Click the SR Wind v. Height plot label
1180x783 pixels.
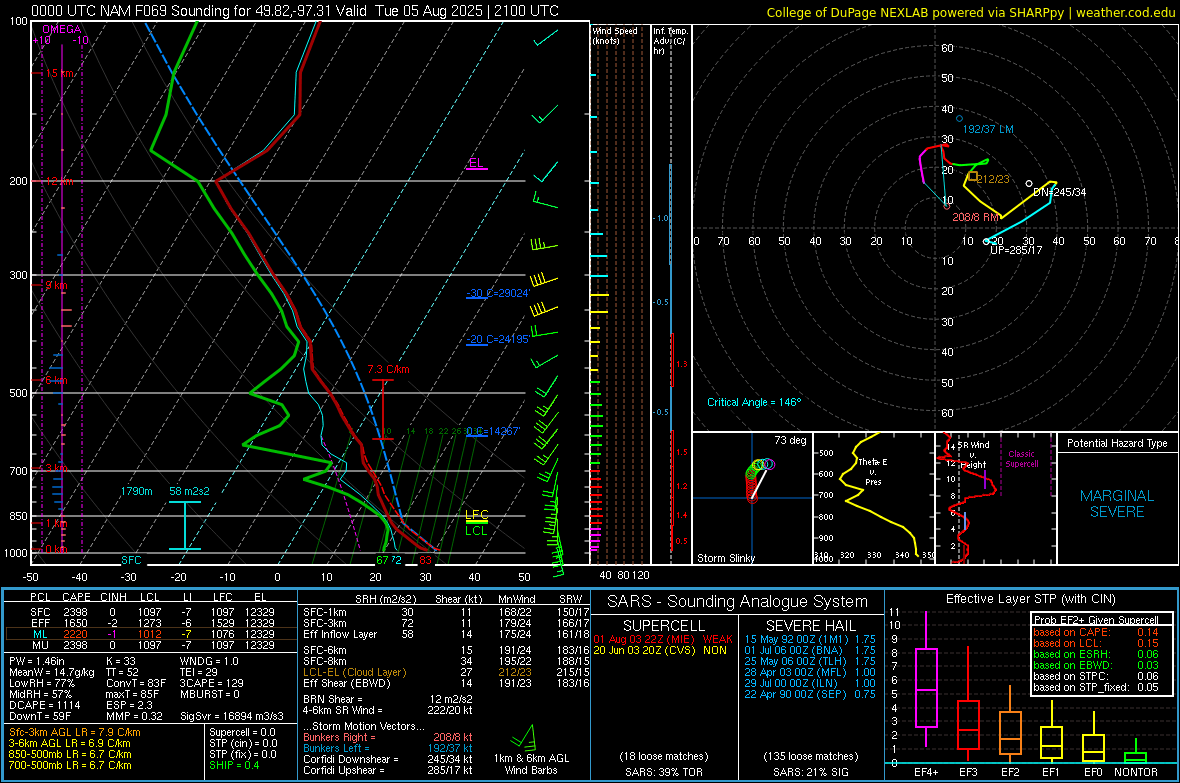pyautogui.click(x=974, y=455)
